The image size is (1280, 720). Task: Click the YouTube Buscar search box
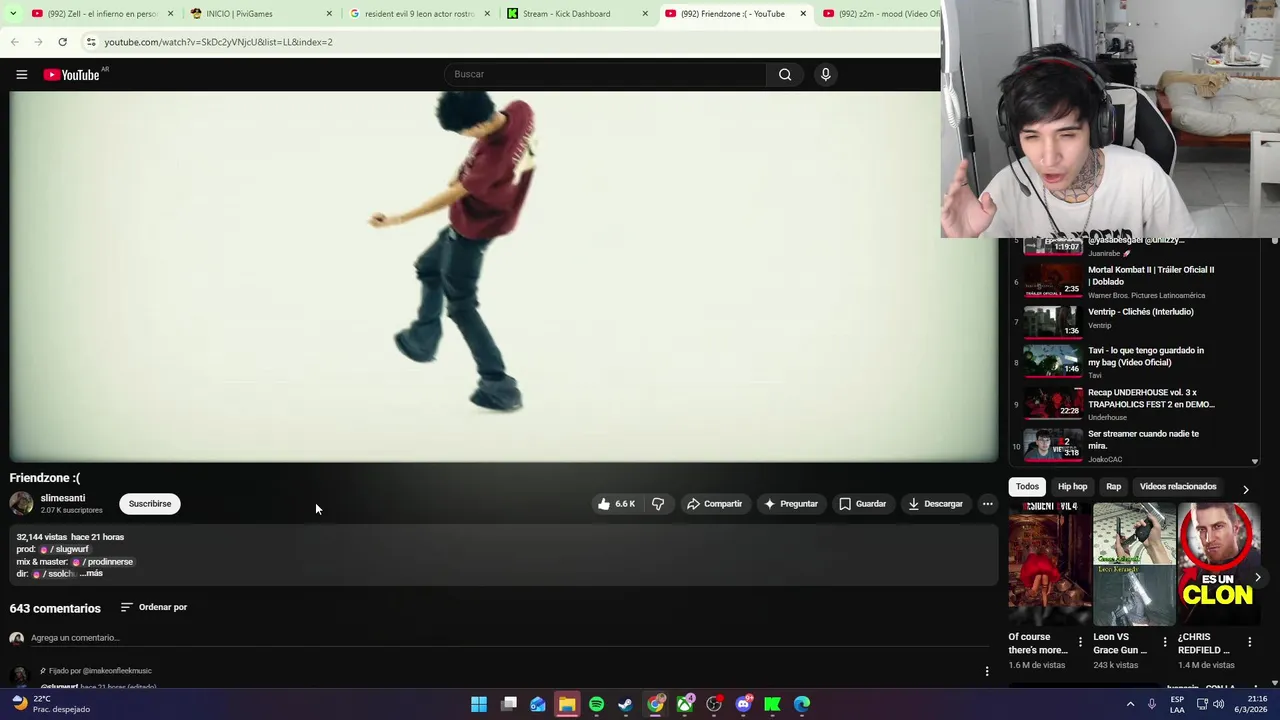pyautogui.click(x=606, y=74)
